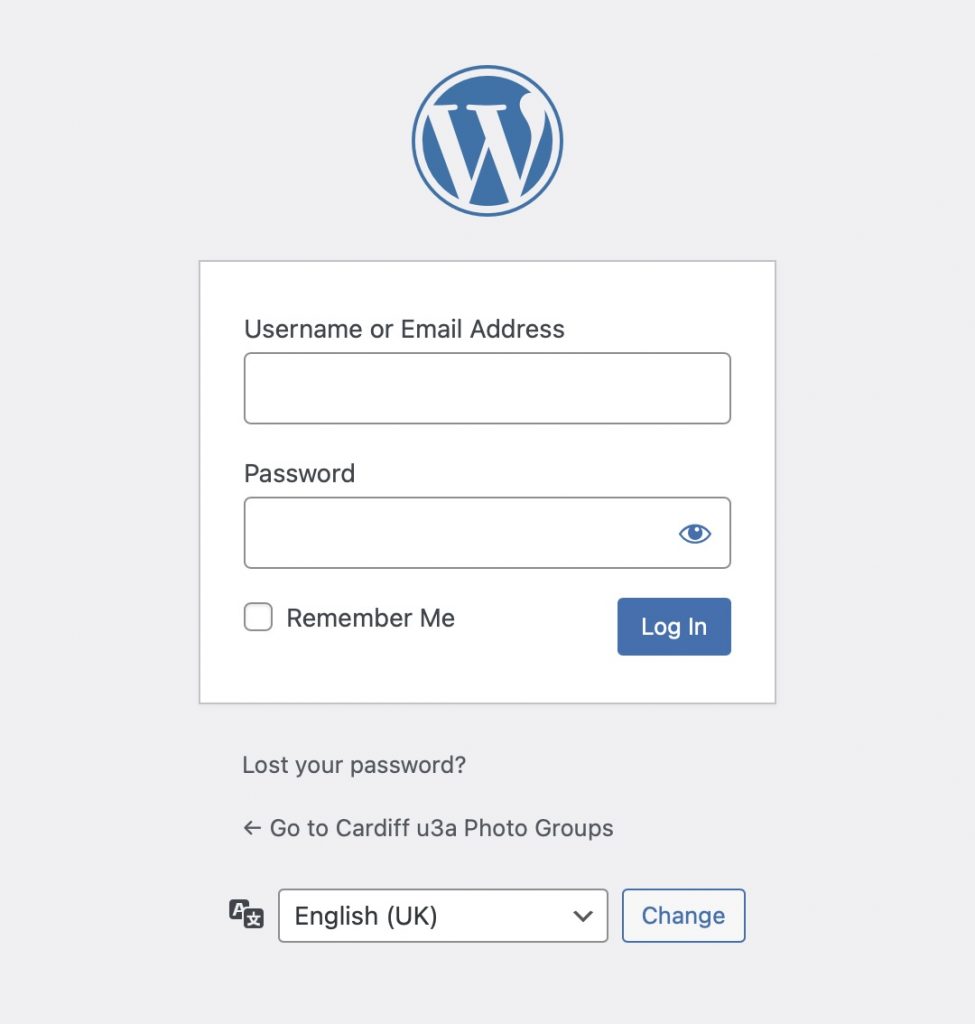Click the white W letter inside the logo
Screen dimensions: 975x1024
click(485, 149)
